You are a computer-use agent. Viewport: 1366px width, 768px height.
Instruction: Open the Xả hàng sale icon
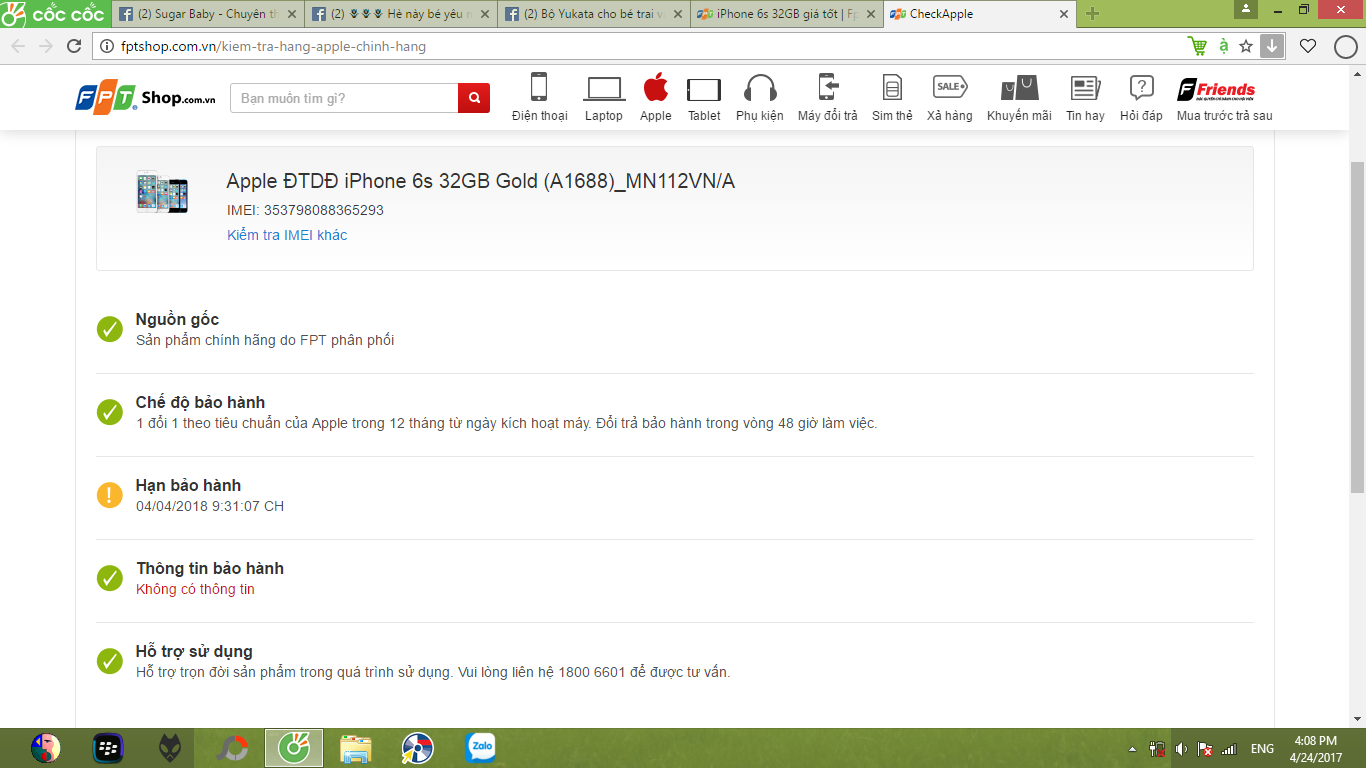click(950, 97)
